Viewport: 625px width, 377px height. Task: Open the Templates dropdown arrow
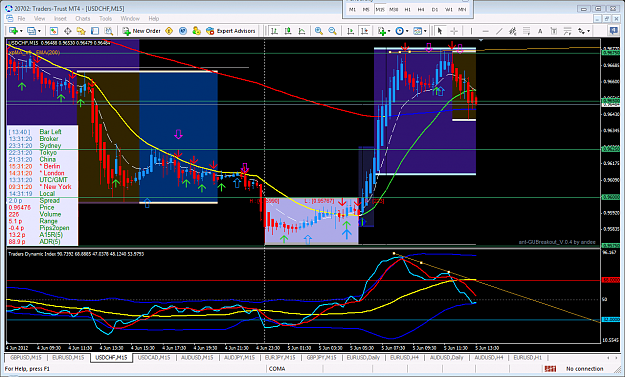pos(425,31)
